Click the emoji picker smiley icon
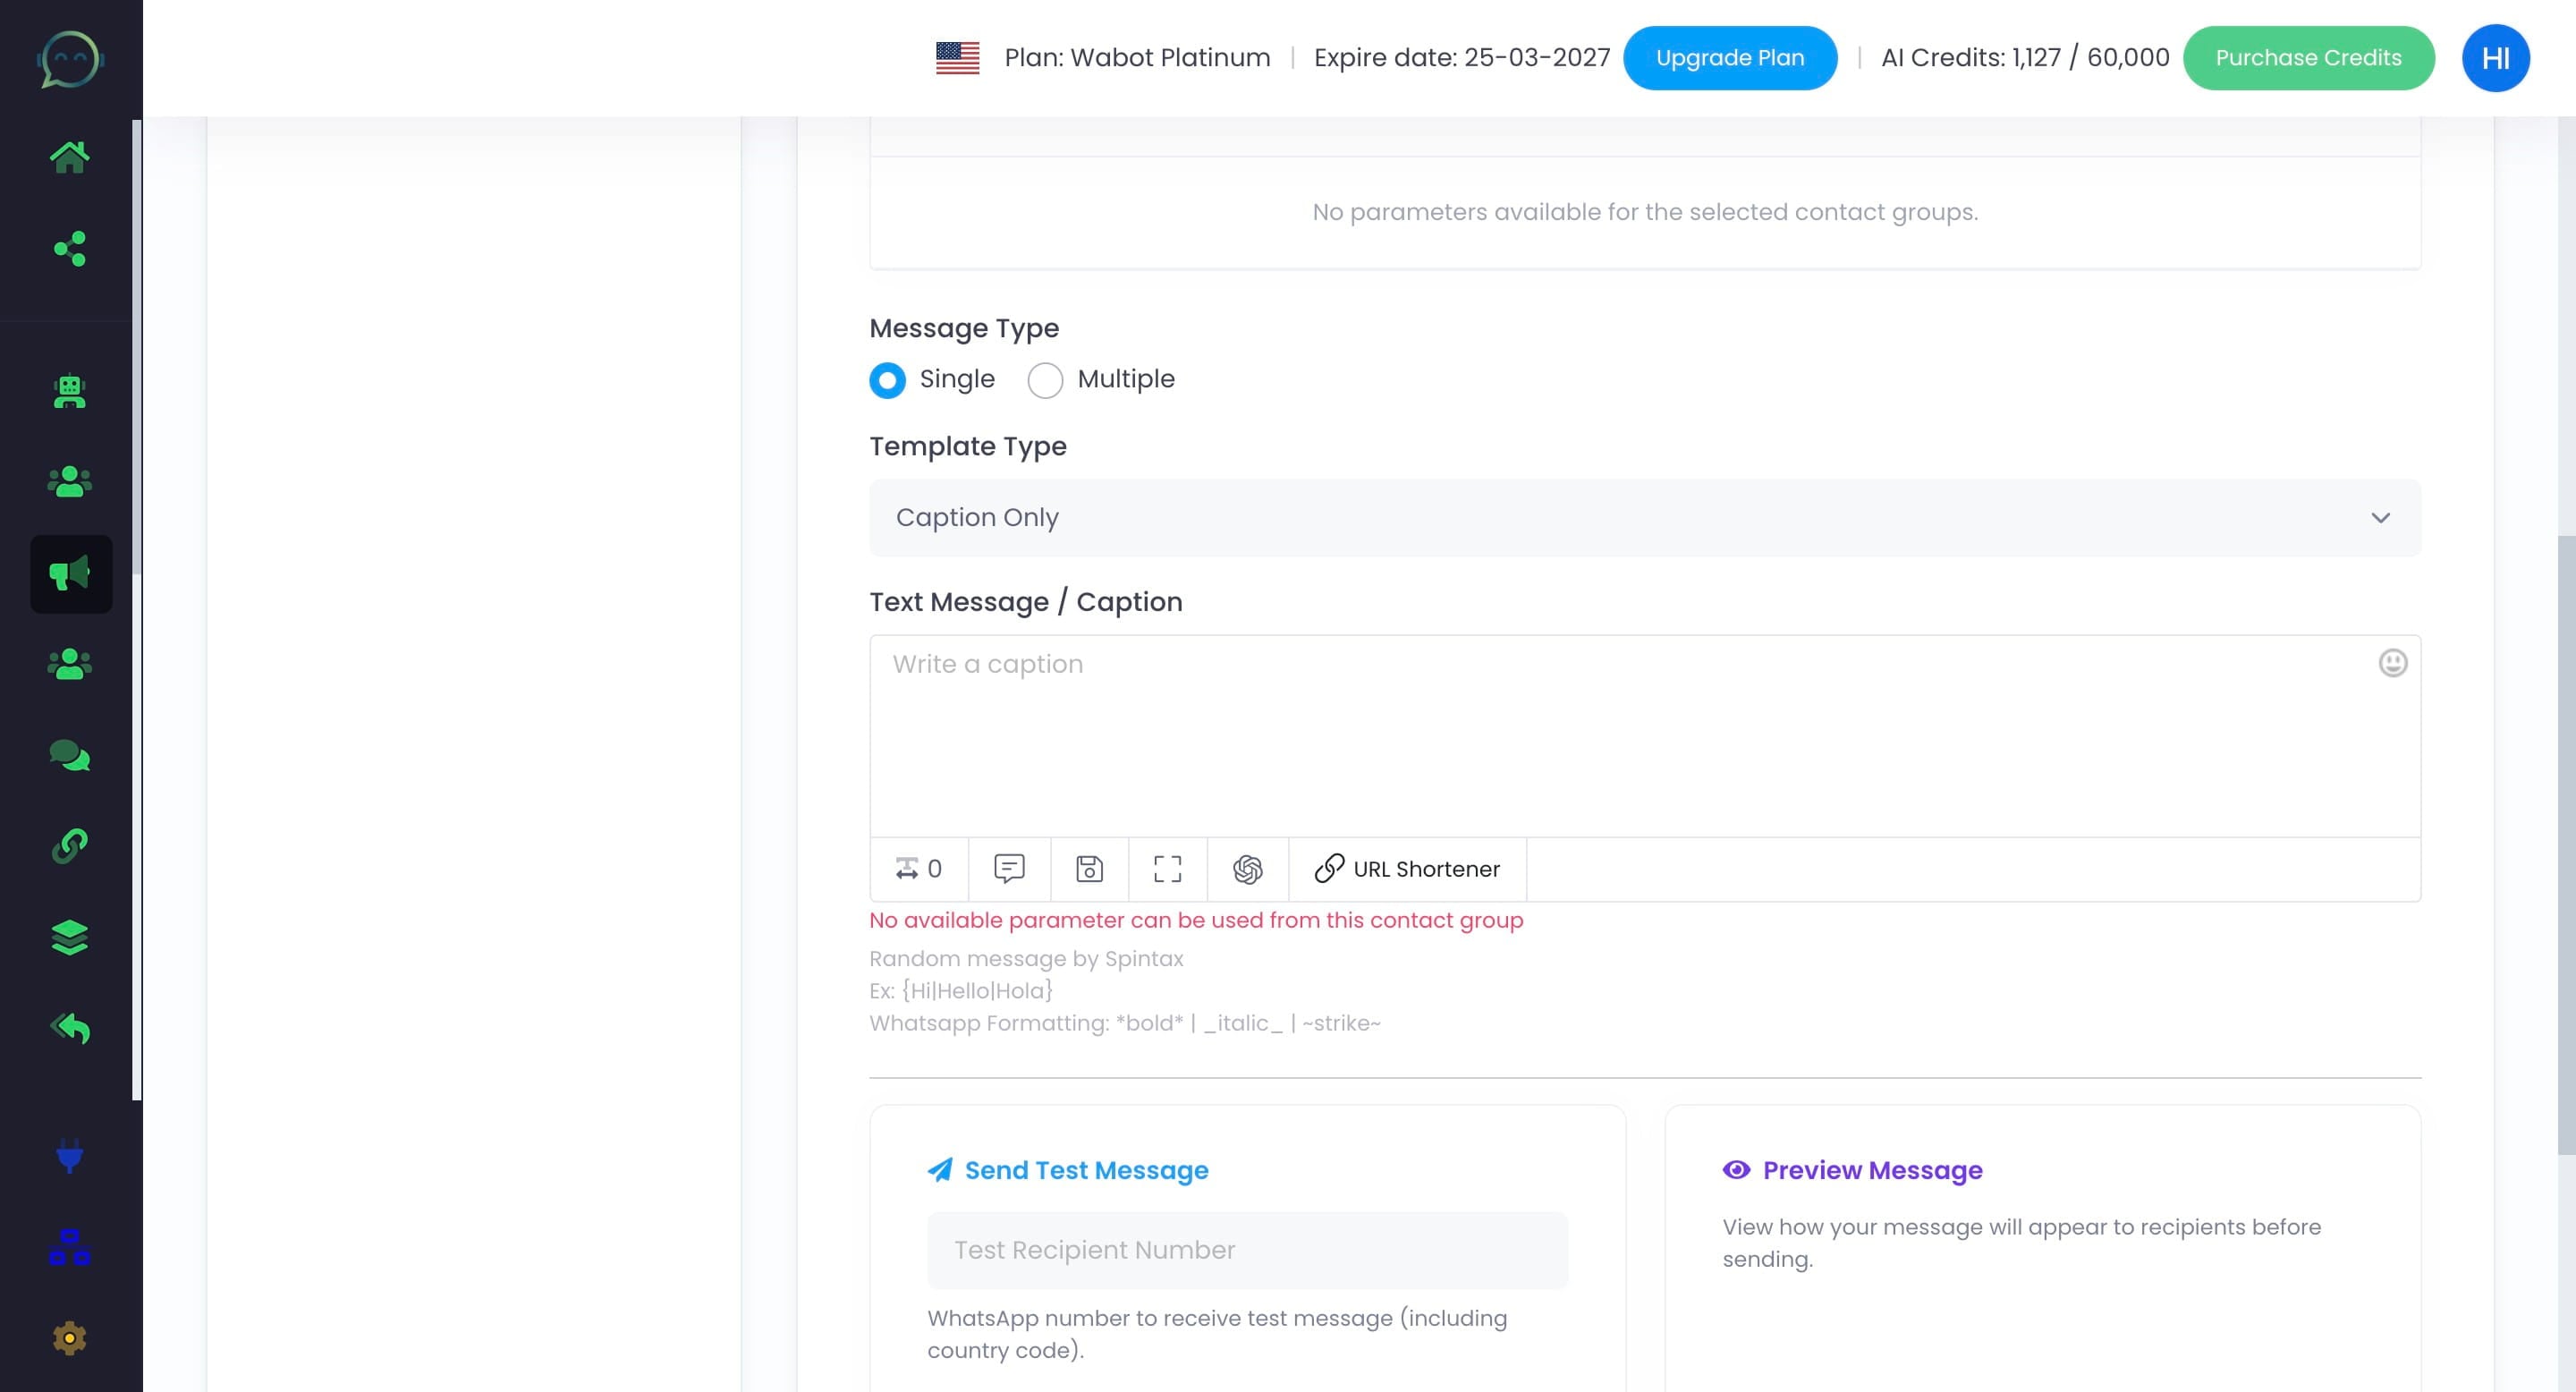The height and width of the screenshot is (1392, 2576). coord(2392,663)
